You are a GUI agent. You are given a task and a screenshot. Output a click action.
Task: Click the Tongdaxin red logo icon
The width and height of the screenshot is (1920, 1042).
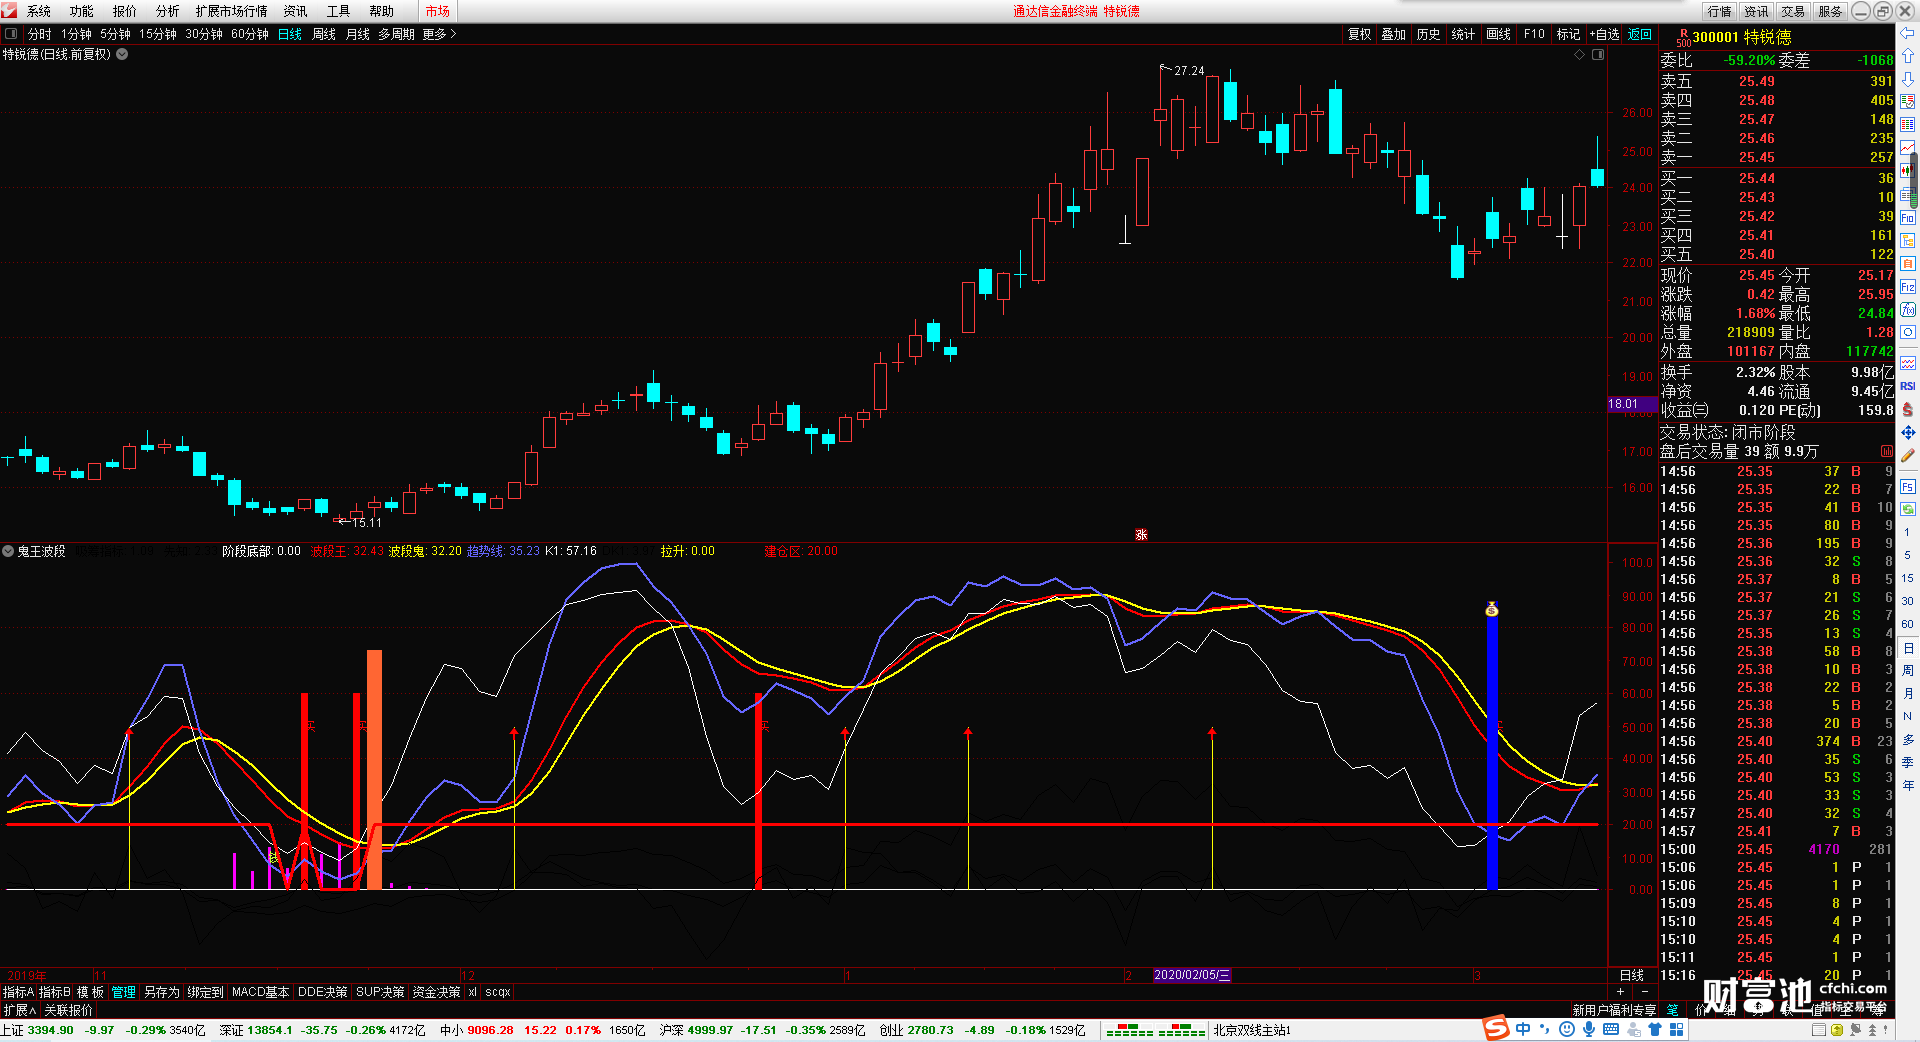coord(9,11)
